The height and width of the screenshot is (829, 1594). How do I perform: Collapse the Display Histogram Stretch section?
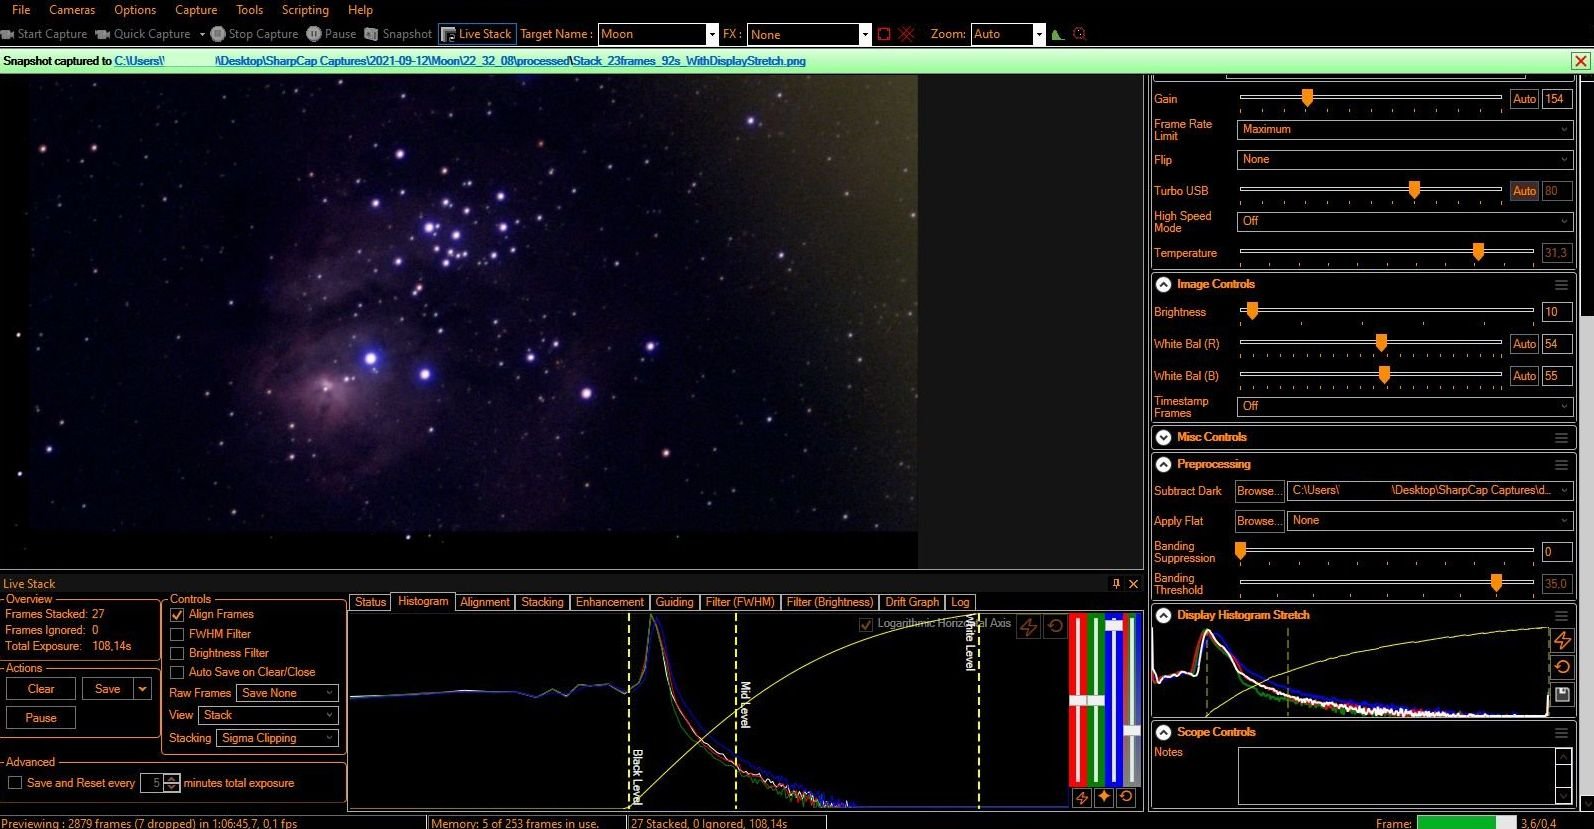1163,615
